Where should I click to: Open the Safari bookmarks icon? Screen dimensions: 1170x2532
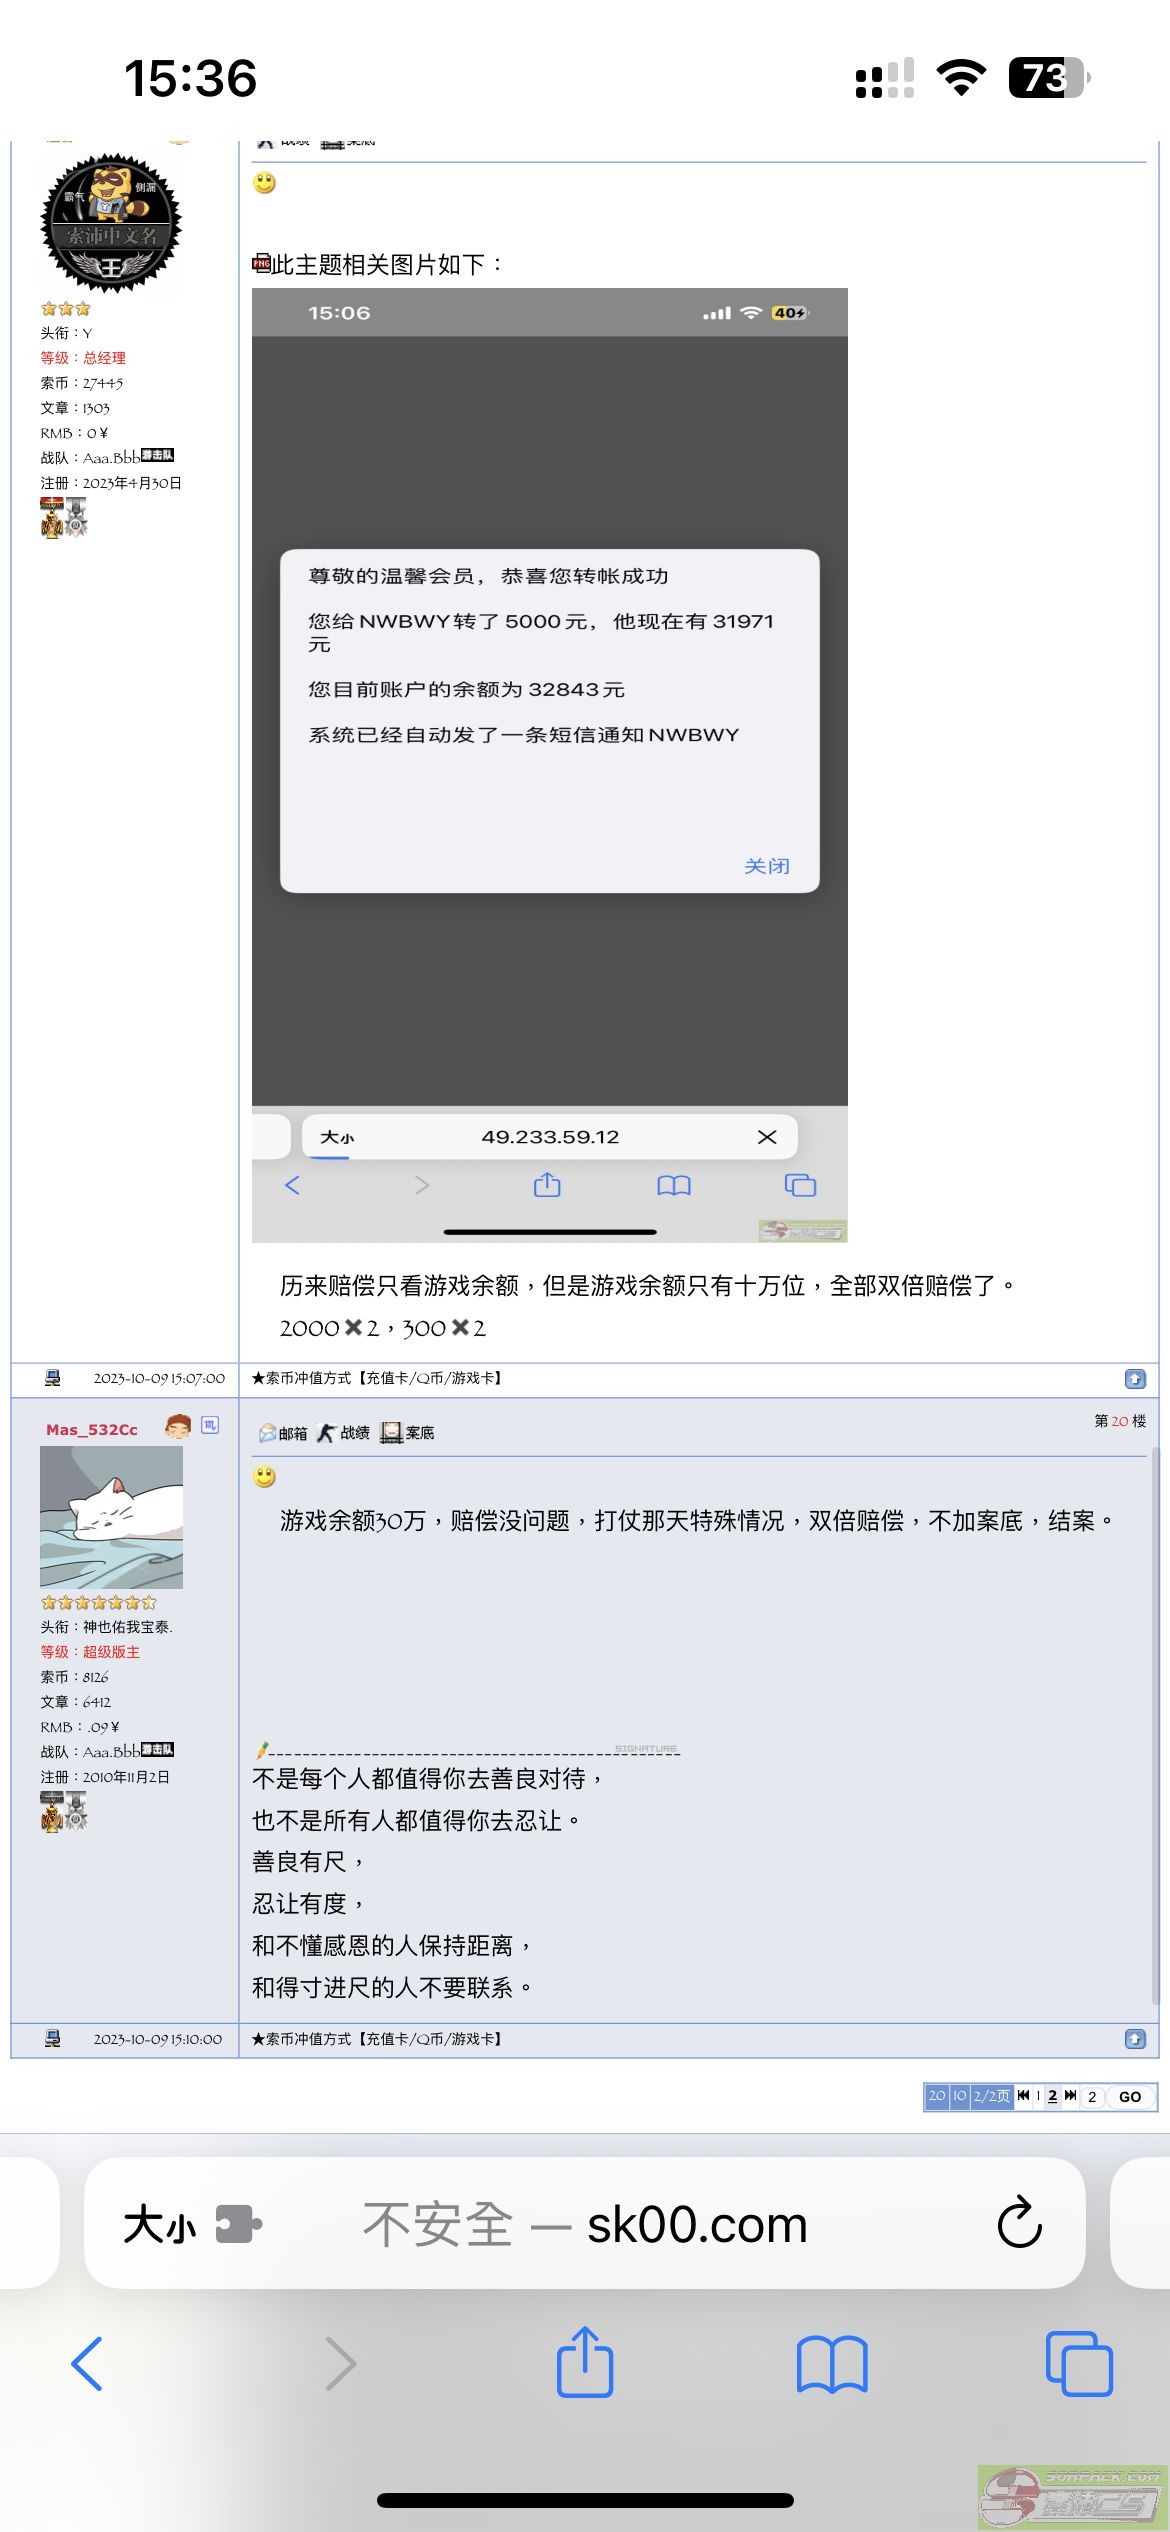pyautogui.click(x=832, y=2364)
